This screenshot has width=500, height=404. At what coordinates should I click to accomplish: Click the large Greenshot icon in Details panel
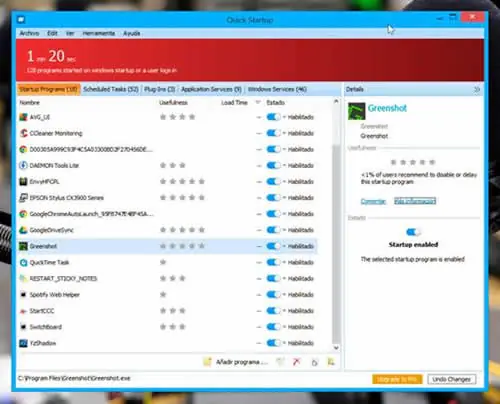356,111
